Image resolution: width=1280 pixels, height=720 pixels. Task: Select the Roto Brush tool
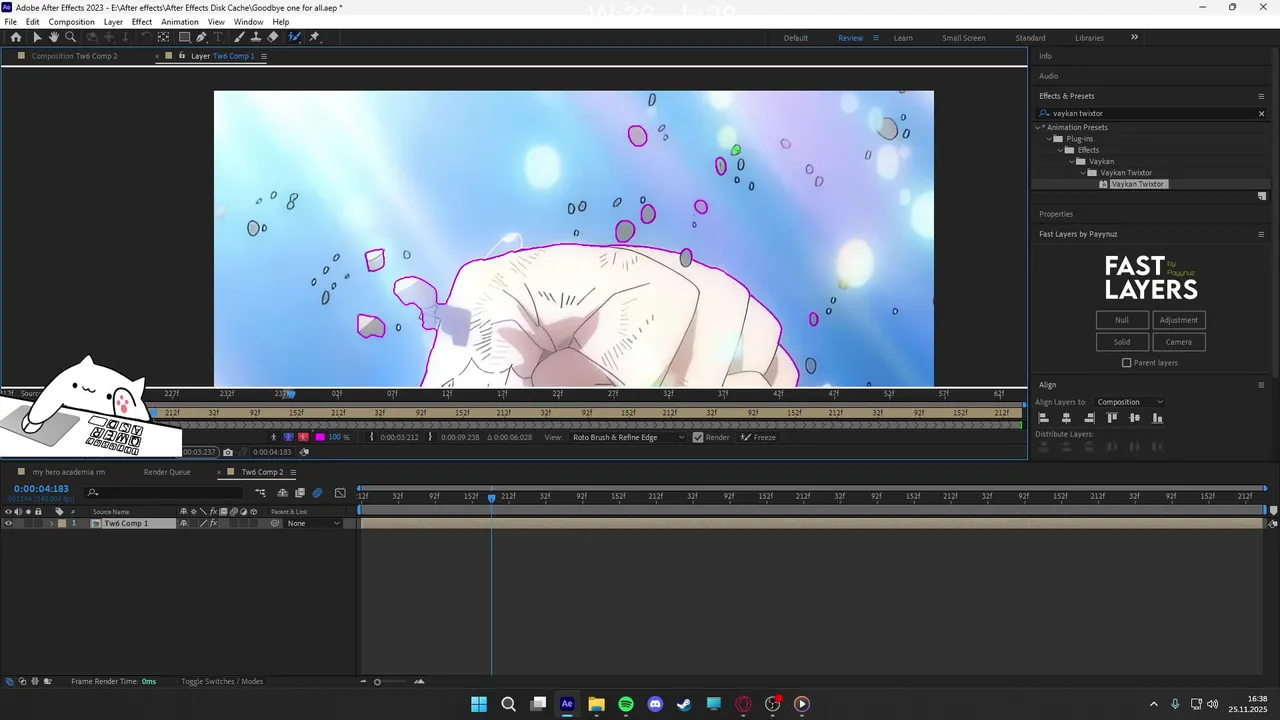[x=294, y=37]
